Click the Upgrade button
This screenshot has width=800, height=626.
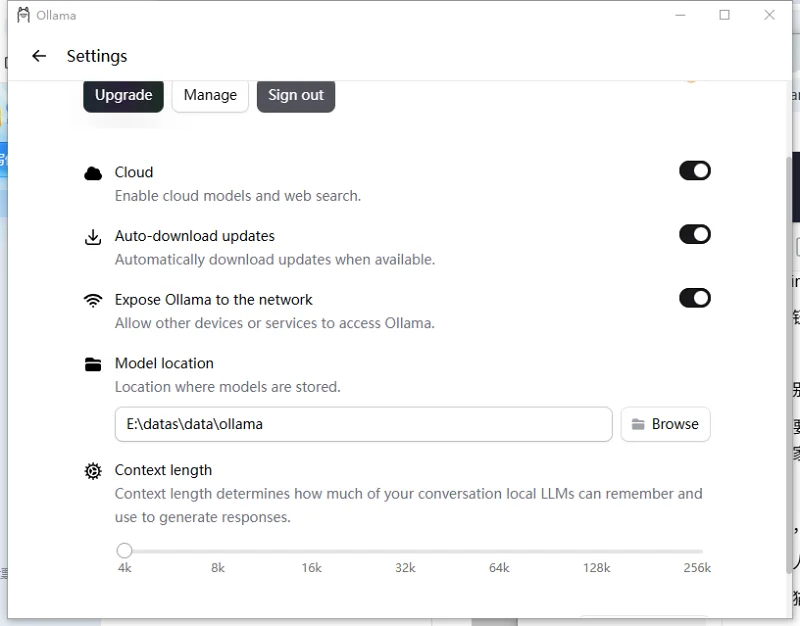point(123,95)
